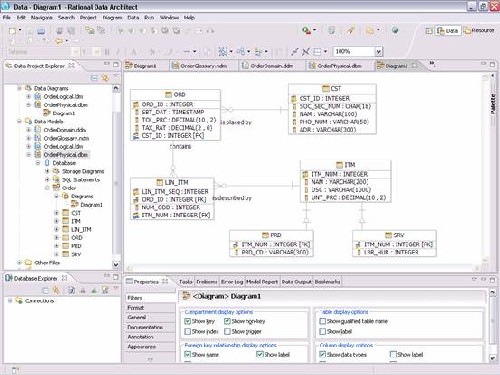Click the Print toolbar icon
The height and width of the screenshot is (375, 500).
click(x=41, y=31)
